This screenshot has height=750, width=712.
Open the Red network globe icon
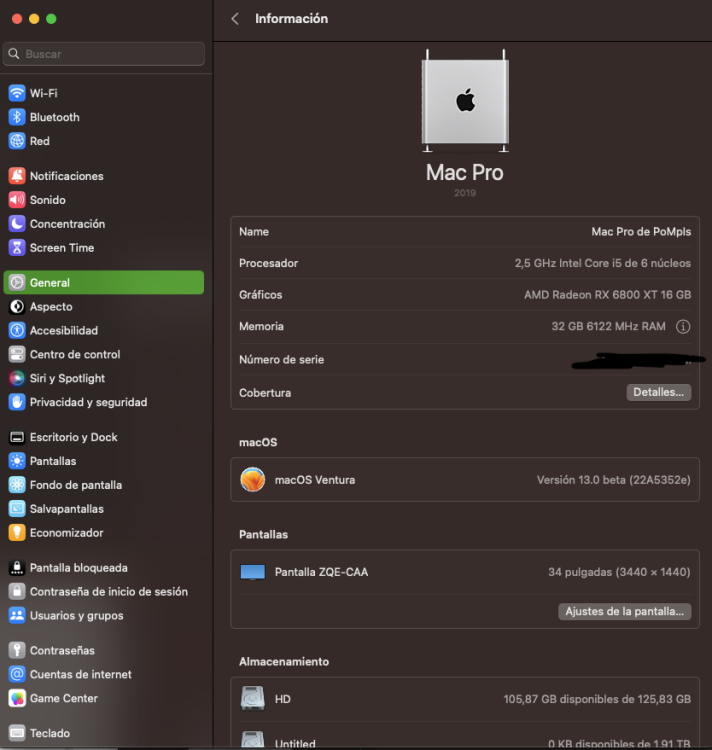pyautogui.click(x=17, y=141)
